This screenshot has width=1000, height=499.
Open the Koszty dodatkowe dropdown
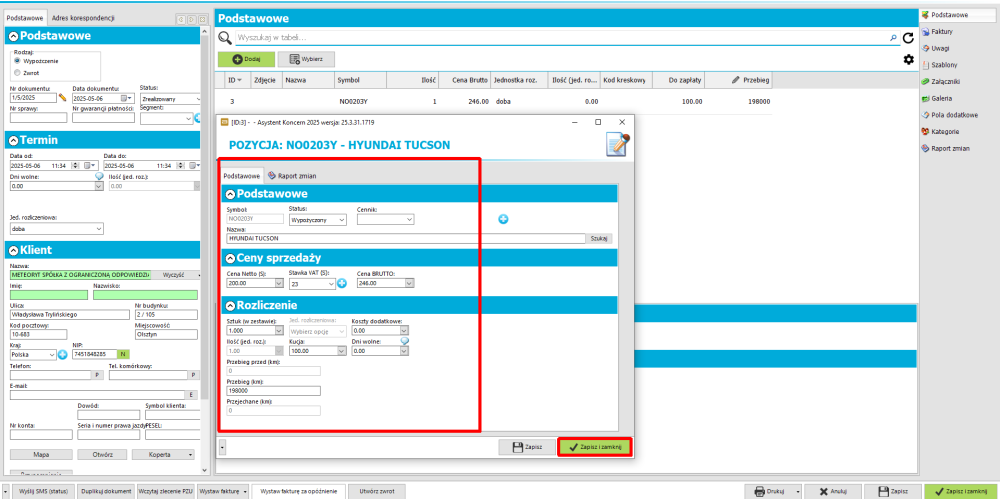(404, 331)
